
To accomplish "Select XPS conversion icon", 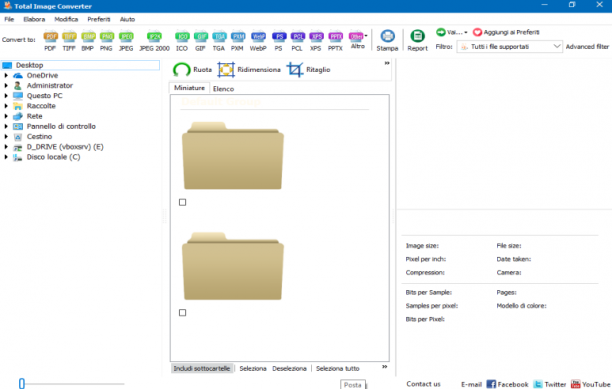I will [x=316, y=41].
